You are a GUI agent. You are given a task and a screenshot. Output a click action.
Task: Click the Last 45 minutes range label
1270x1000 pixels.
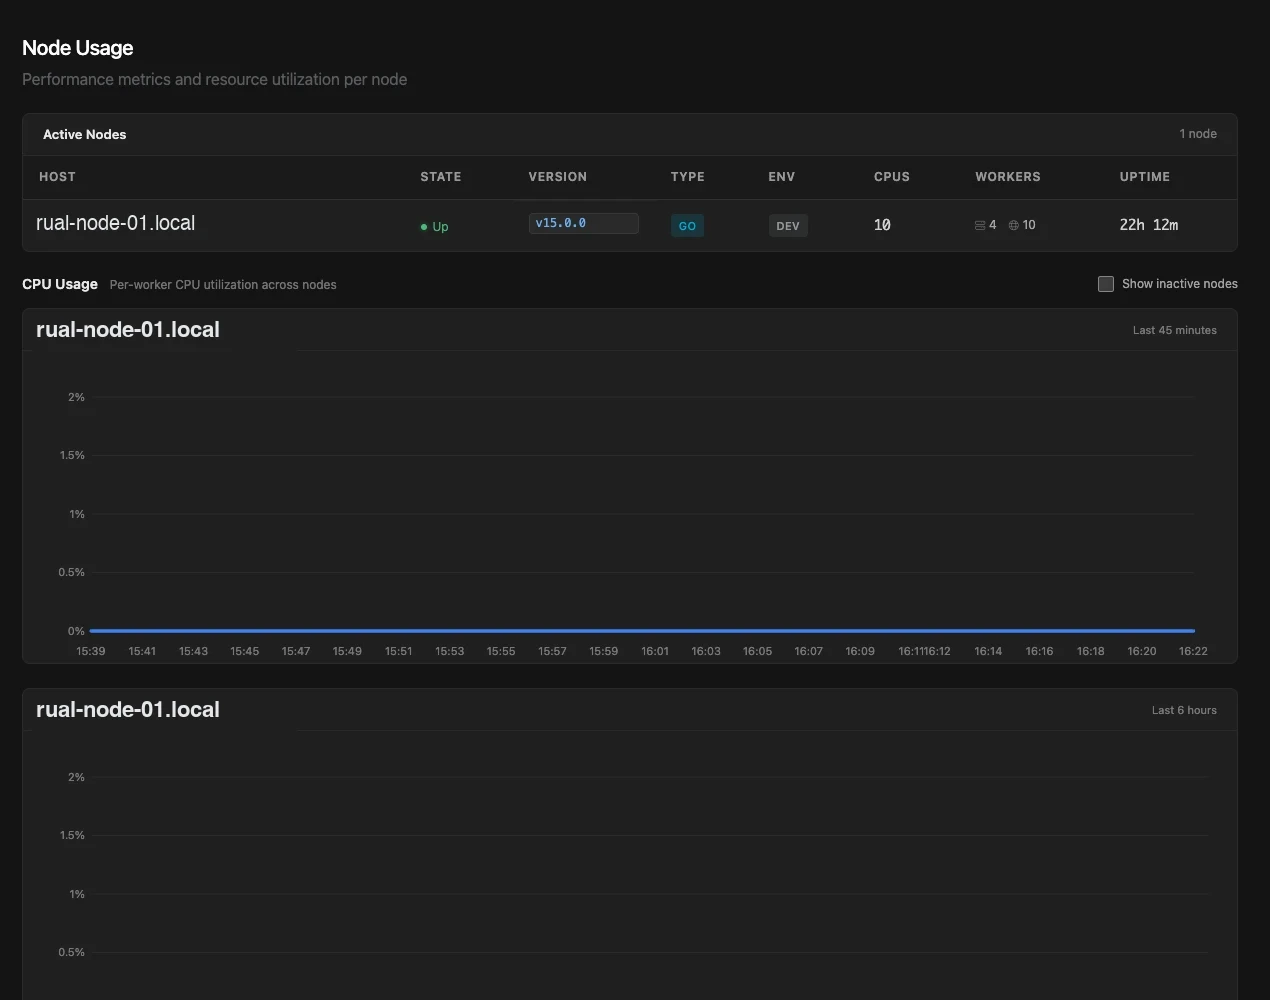click(x=1175, y=330)
